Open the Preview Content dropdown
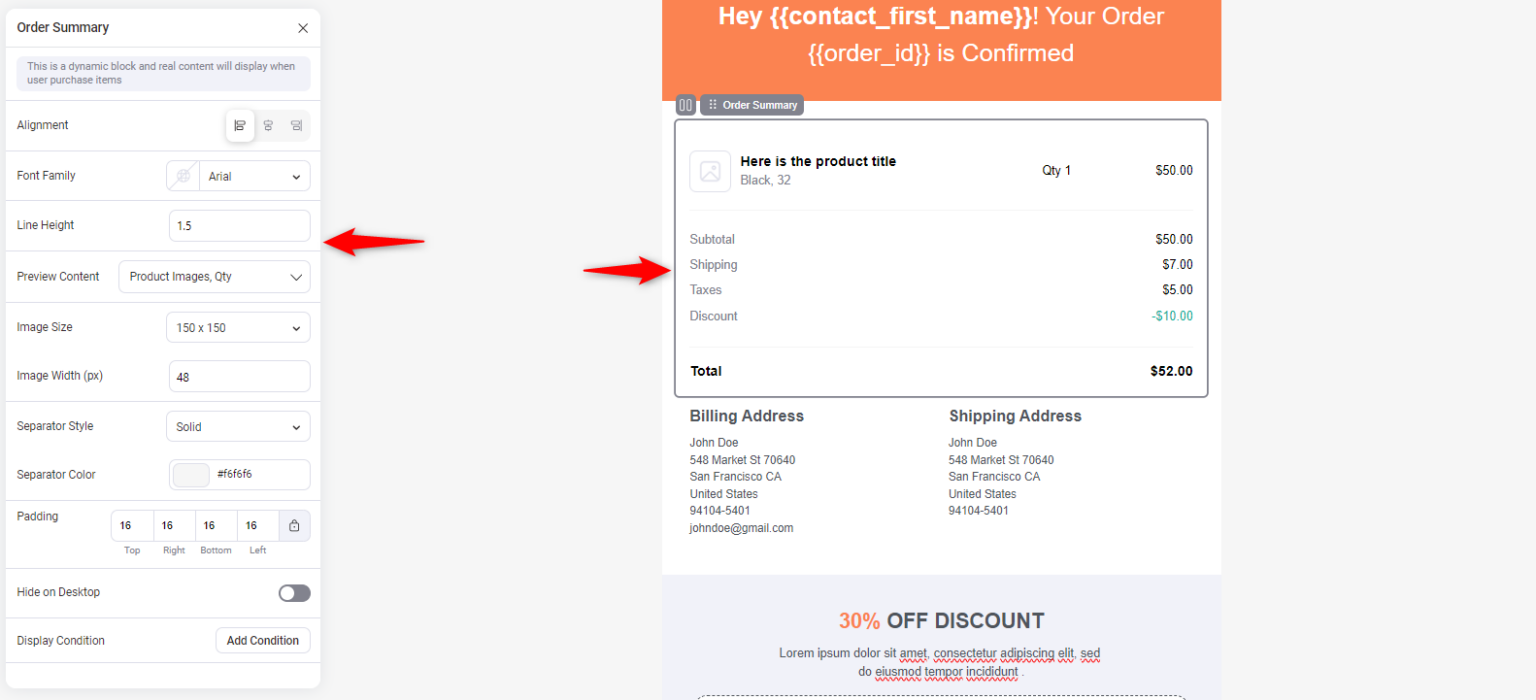This screenshot has width=1536, height=700. (214, 276)
